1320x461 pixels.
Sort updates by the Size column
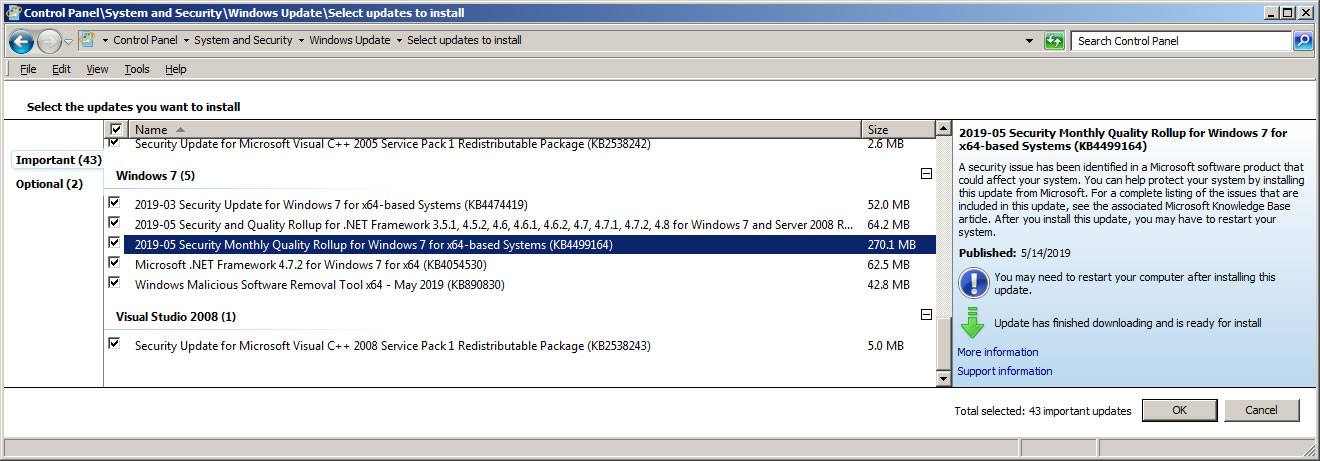(898, 129)
